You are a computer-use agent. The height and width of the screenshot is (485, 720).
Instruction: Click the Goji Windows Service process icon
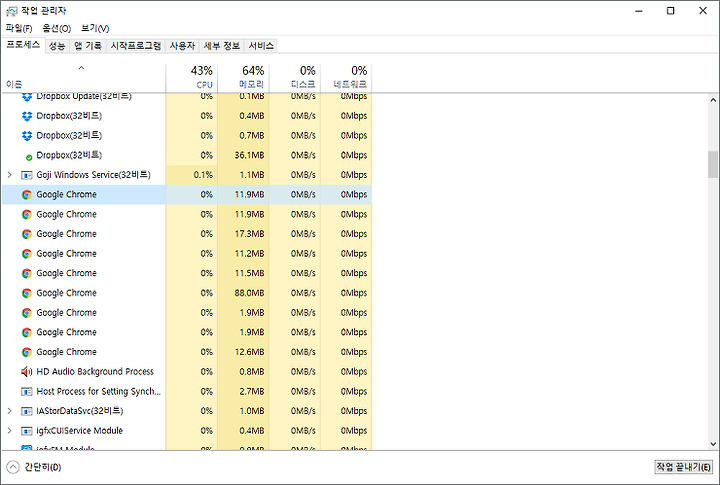(27, 175)
